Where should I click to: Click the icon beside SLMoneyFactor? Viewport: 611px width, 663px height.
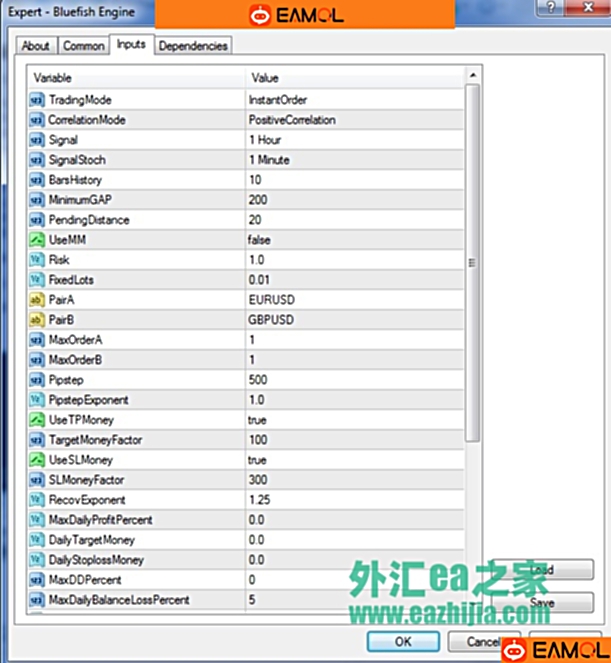37,480
